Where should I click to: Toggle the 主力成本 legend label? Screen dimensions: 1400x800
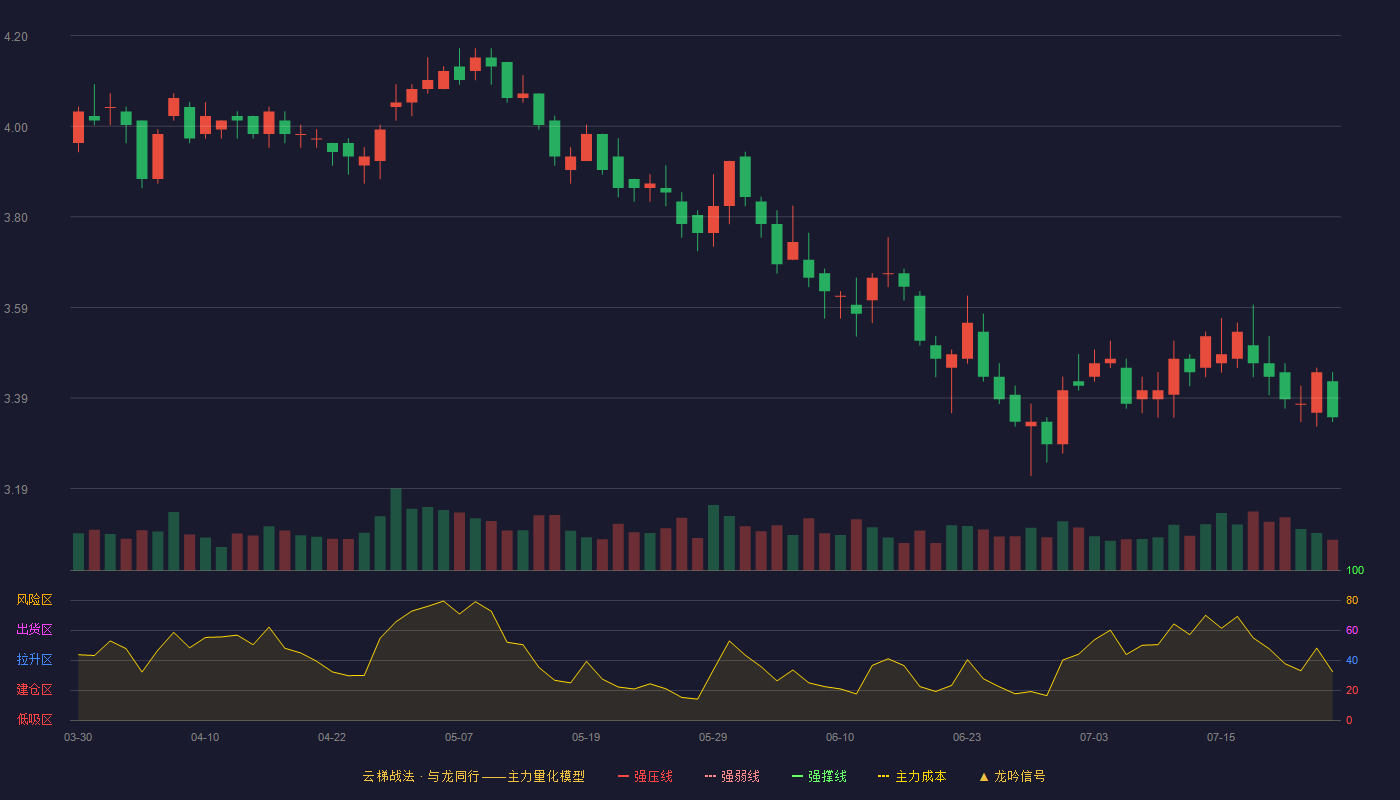pos(921,776)
